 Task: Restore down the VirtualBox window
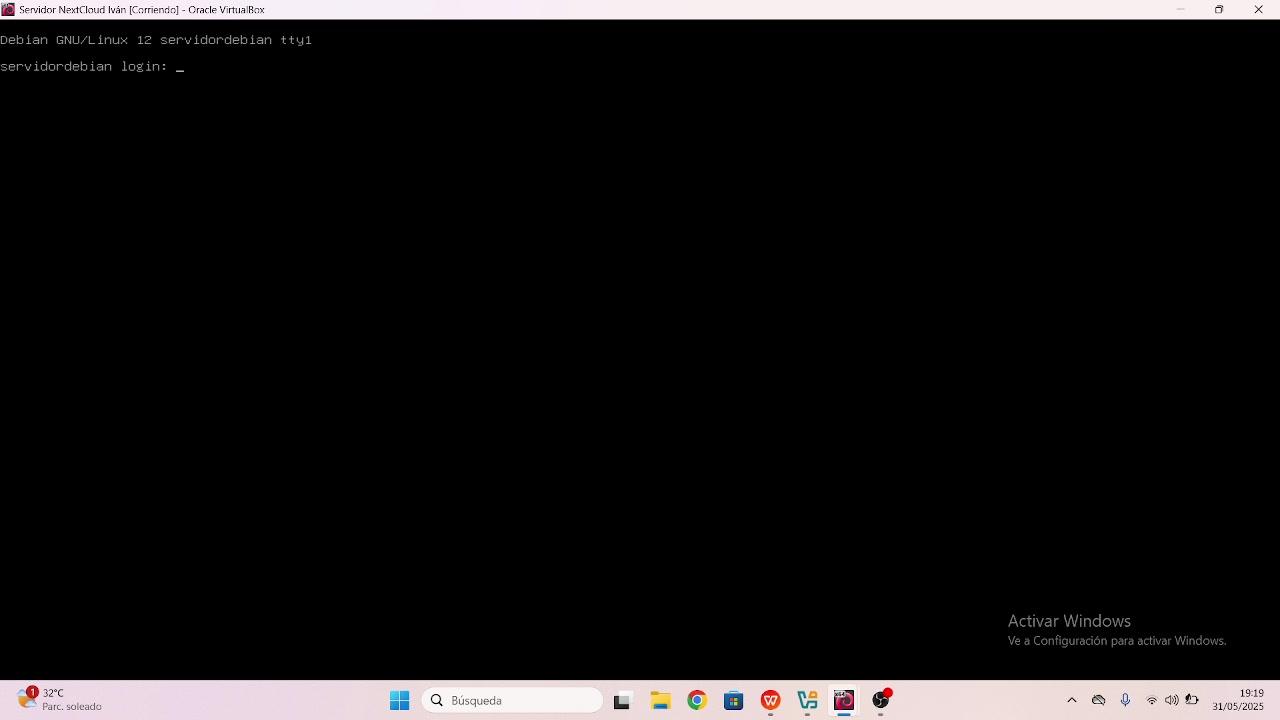(x=1219, y=9)
